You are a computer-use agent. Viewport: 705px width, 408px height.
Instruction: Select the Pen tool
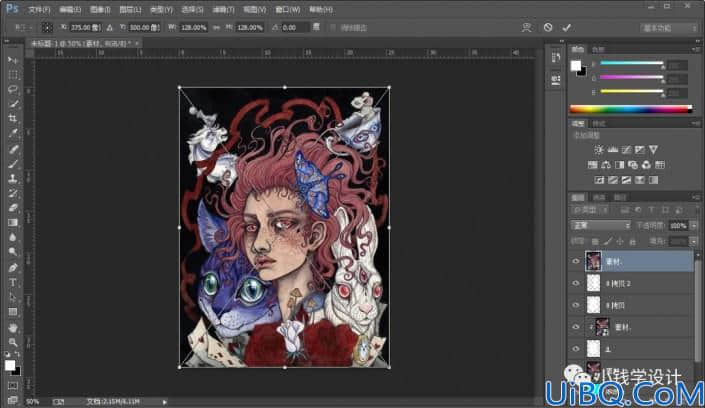pos(13,268)
